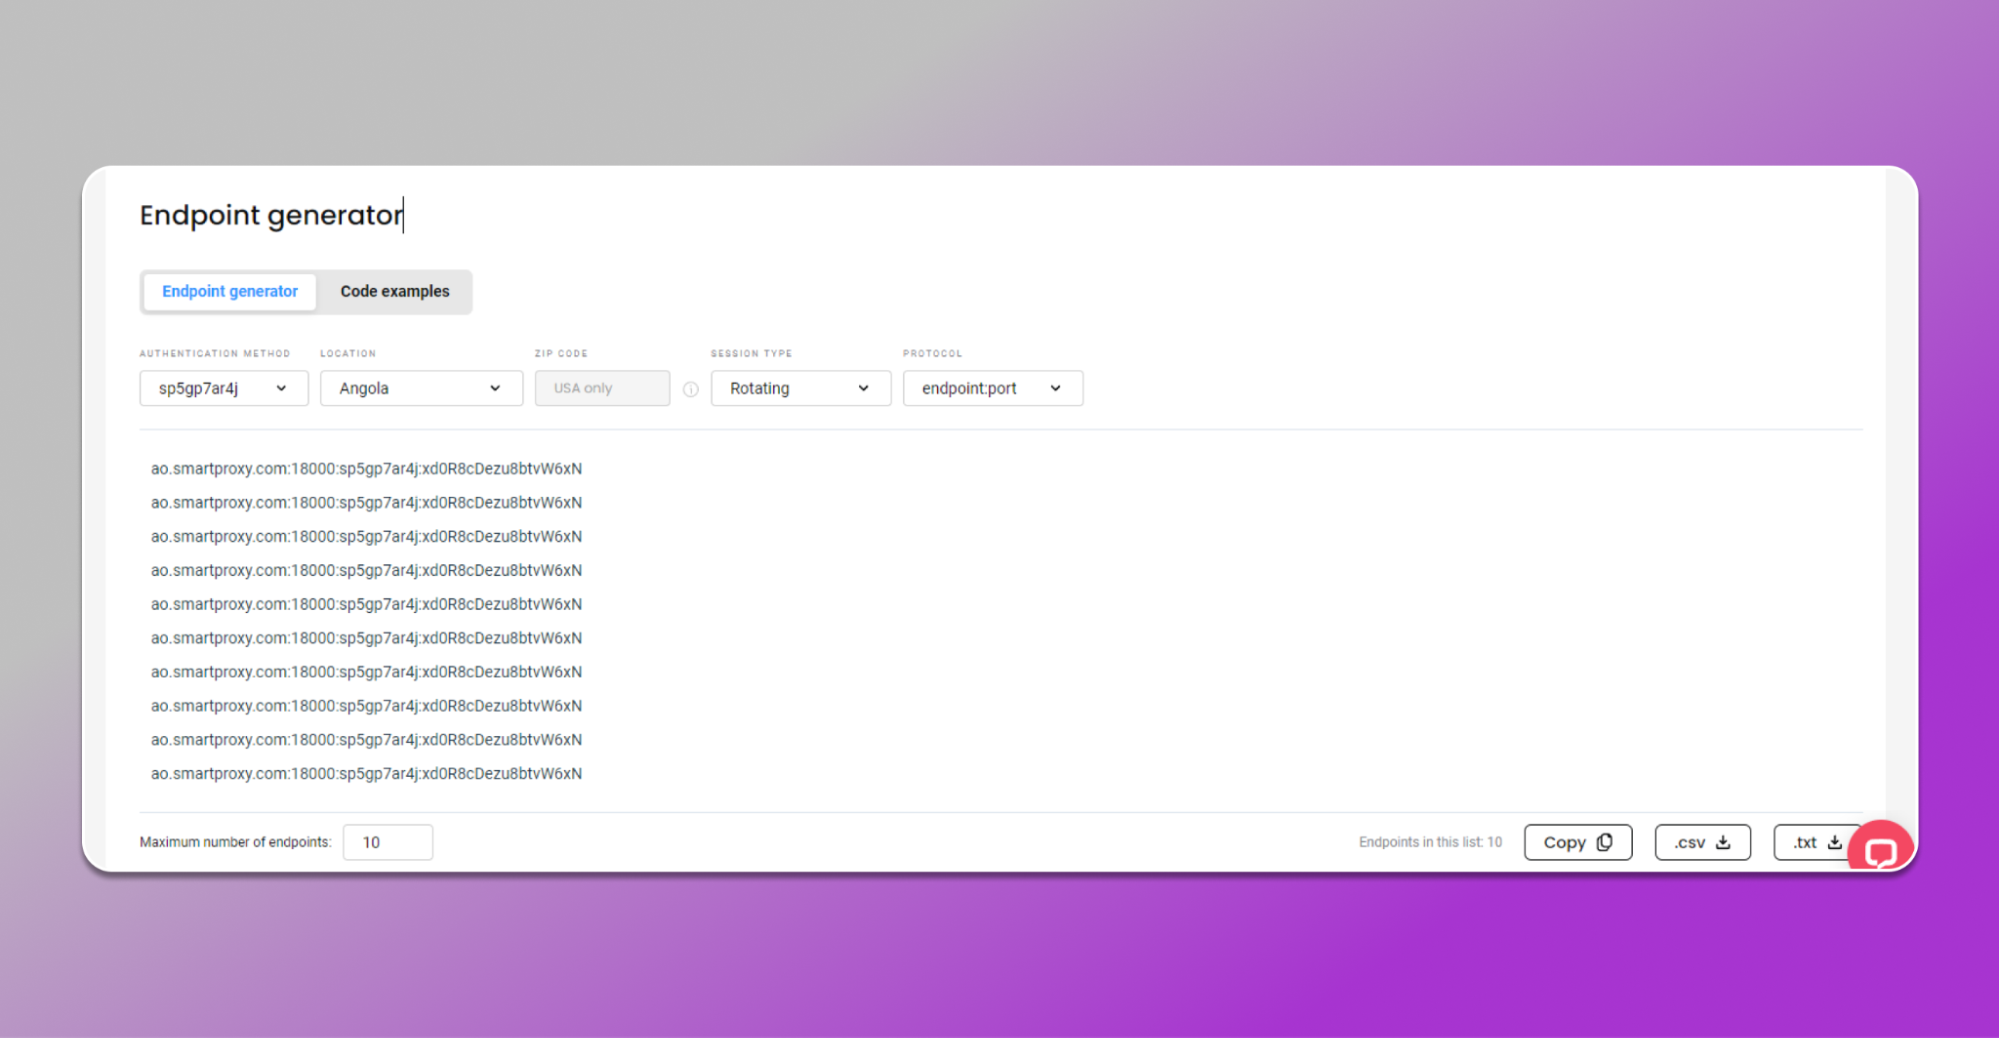Open the Code examples tab

[x=395, y=291]
